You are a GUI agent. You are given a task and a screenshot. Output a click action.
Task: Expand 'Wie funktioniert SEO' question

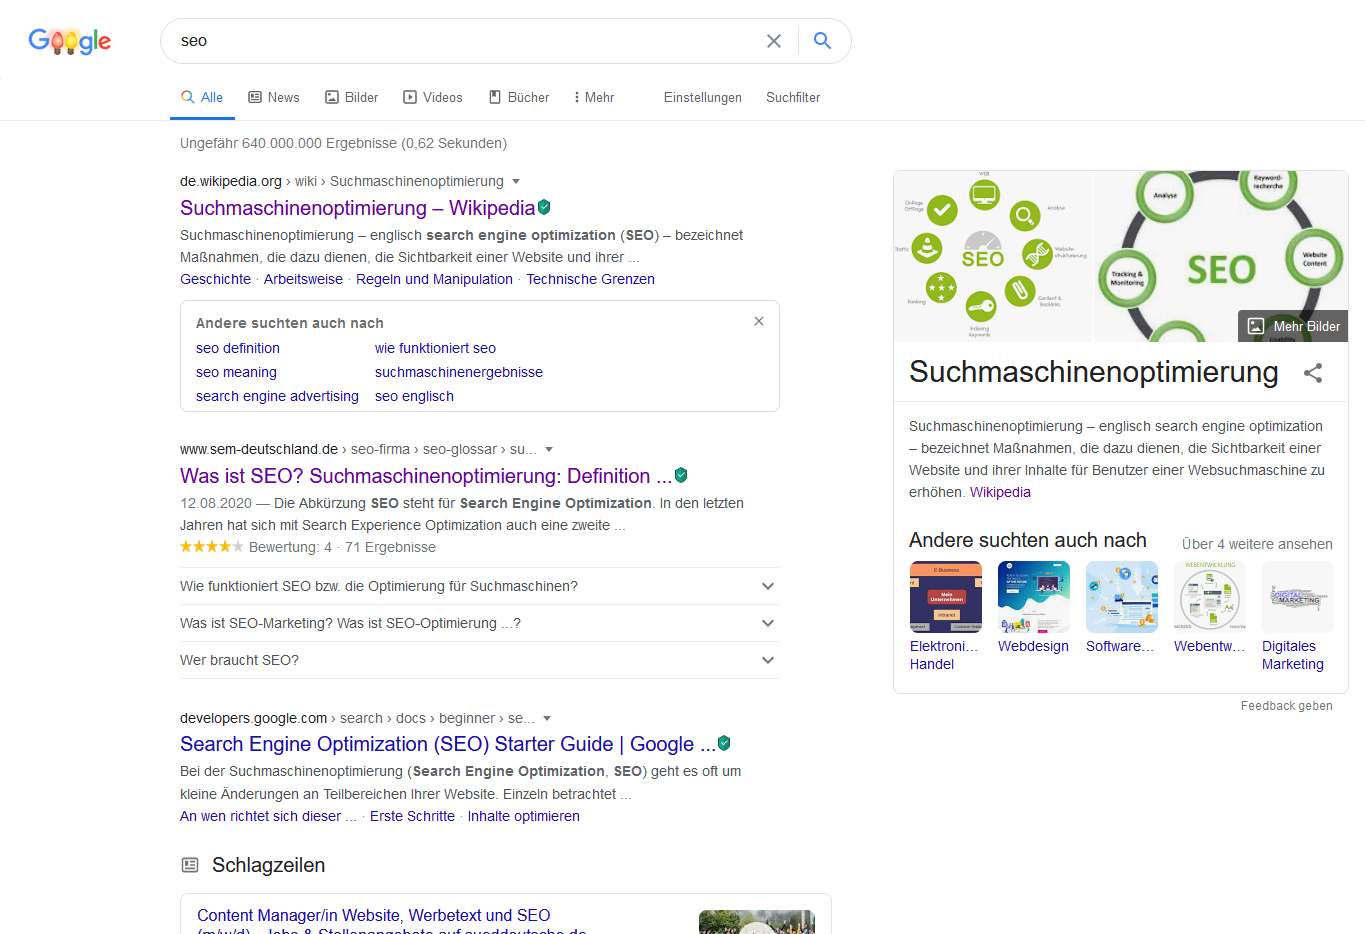pos(767,586)
